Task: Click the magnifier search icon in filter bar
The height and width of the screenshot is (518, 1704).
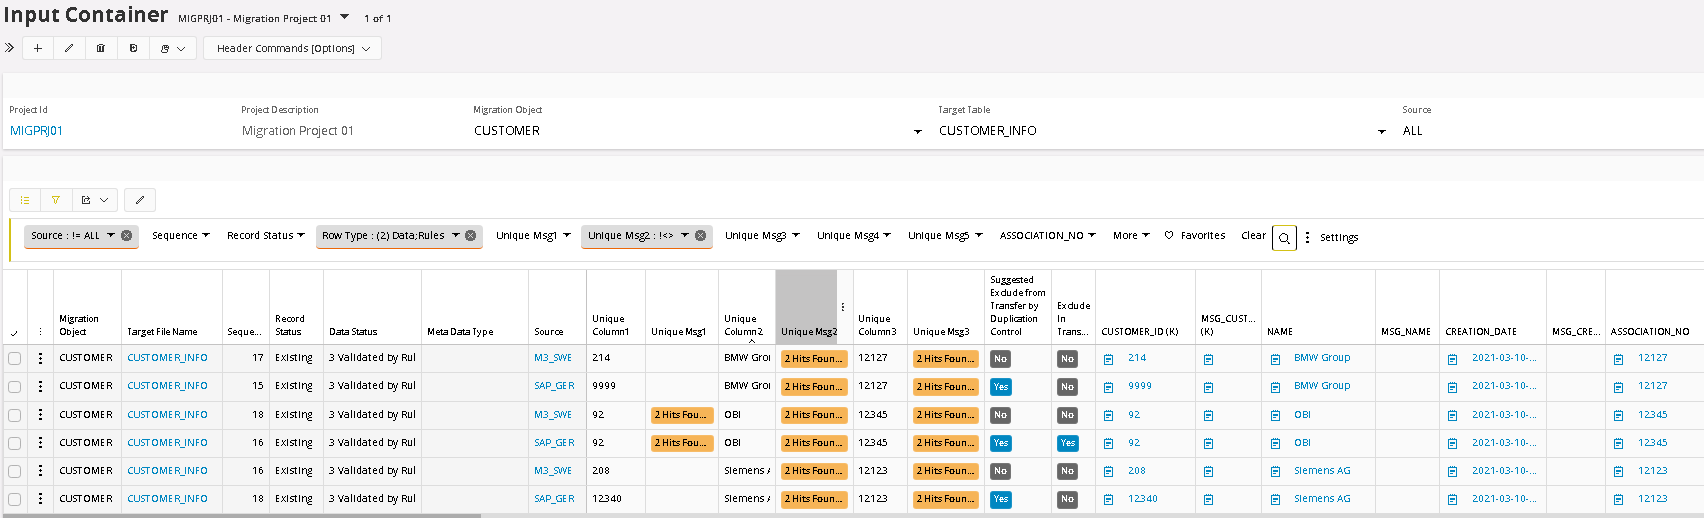Action: click(1284, 238)
